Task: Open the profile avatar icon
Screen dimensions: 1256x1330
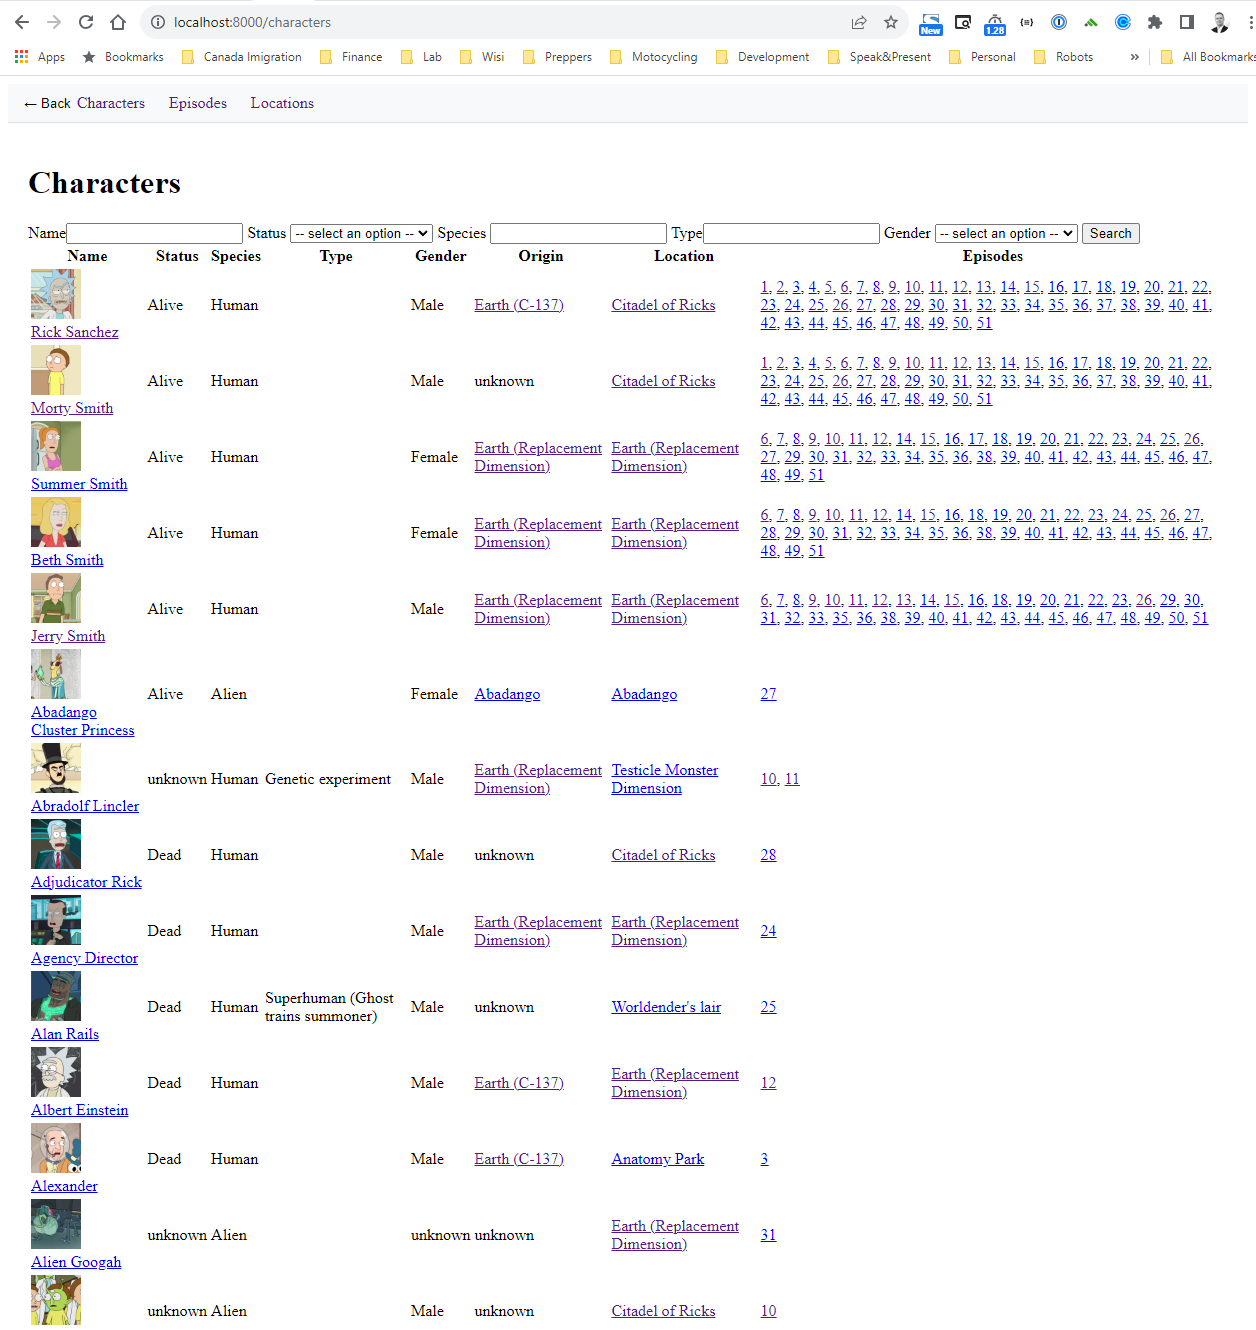Action: pos(1219,22)
